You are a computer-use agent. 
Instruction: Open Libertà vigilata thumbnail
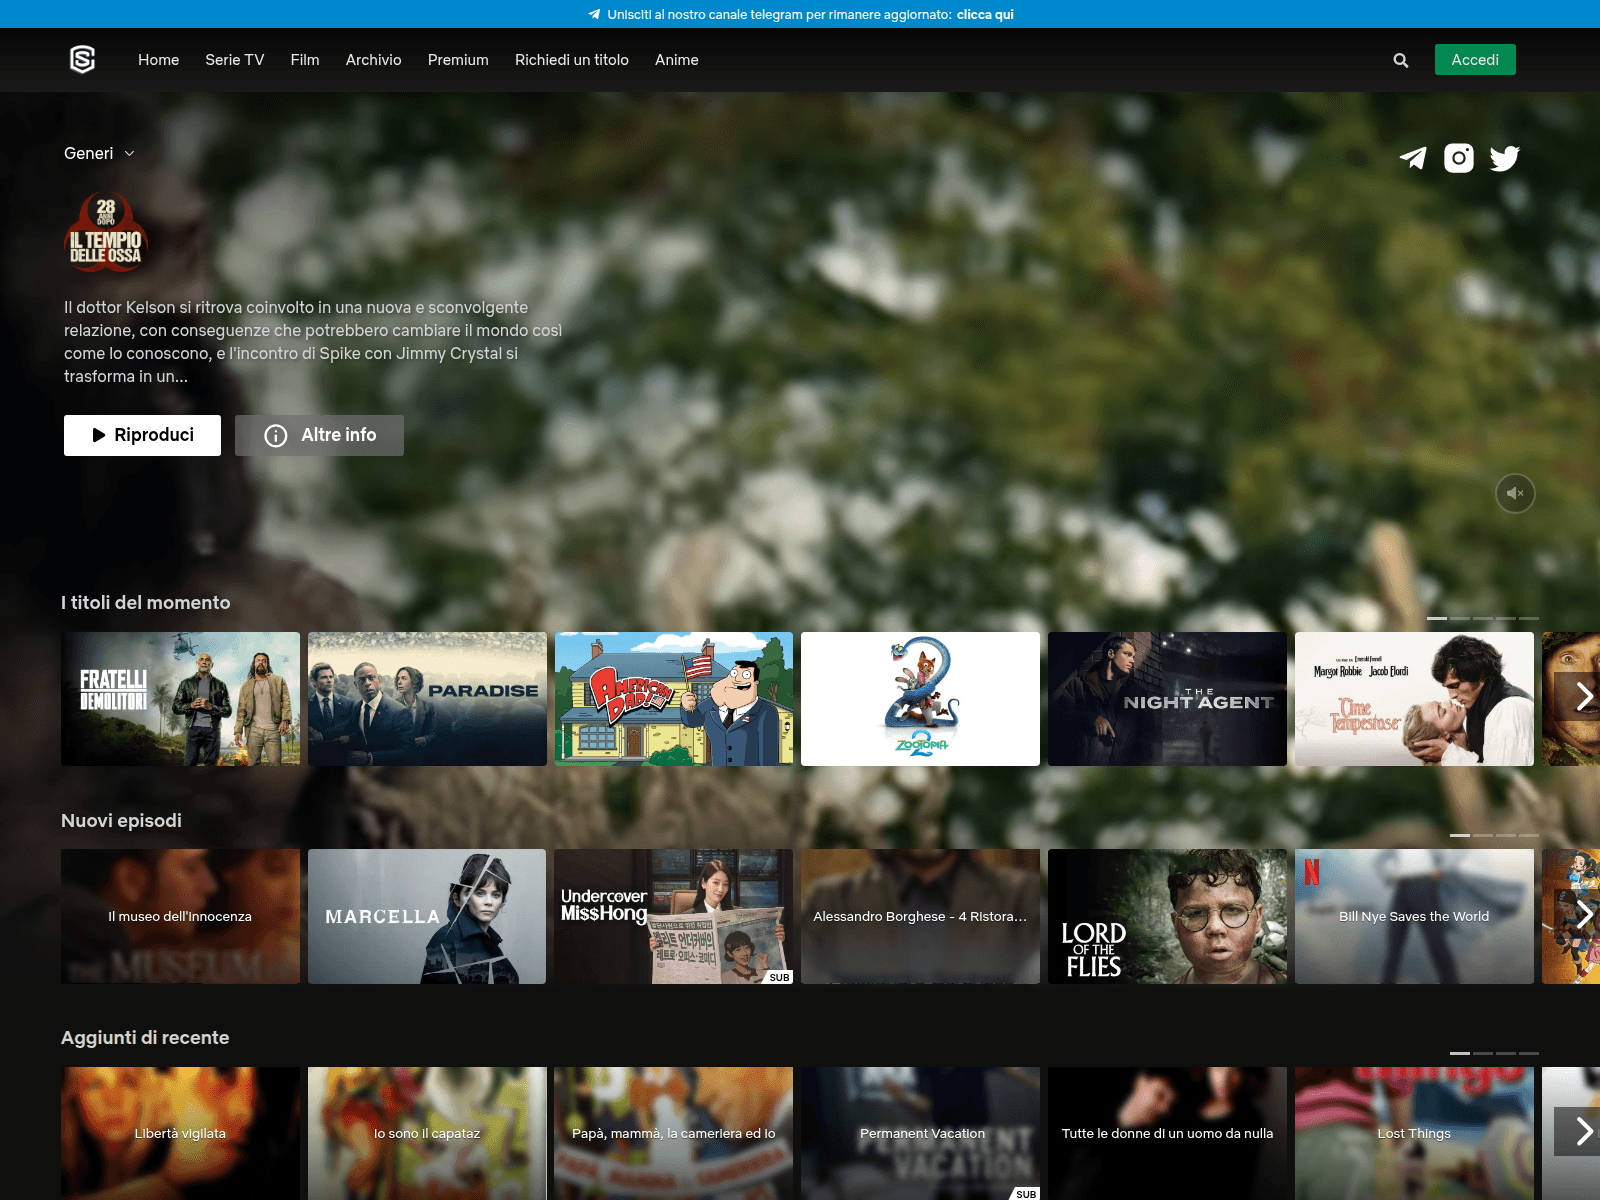pos(180,1133)
